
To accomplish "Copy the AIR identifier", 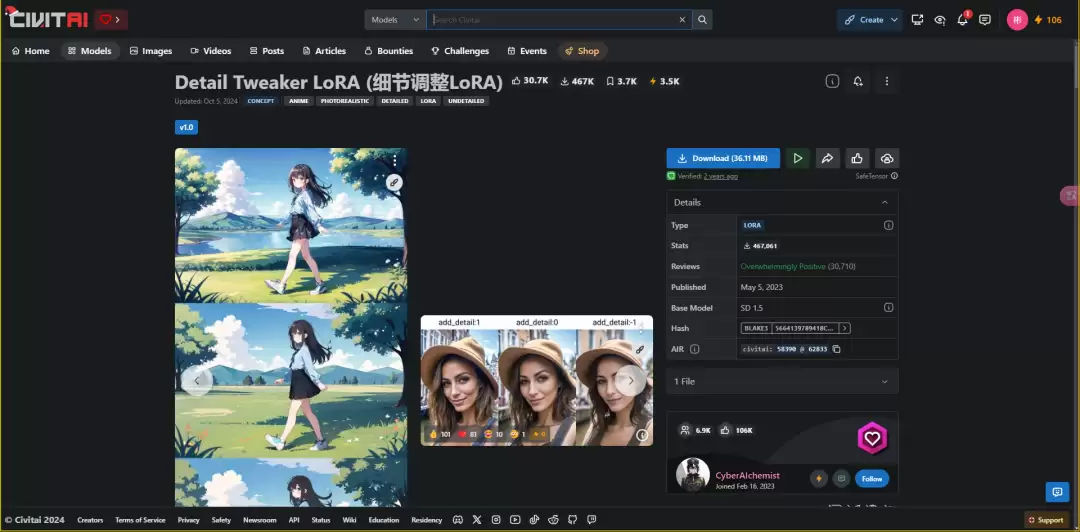I will pyautogui.click(x=836, y=349).
